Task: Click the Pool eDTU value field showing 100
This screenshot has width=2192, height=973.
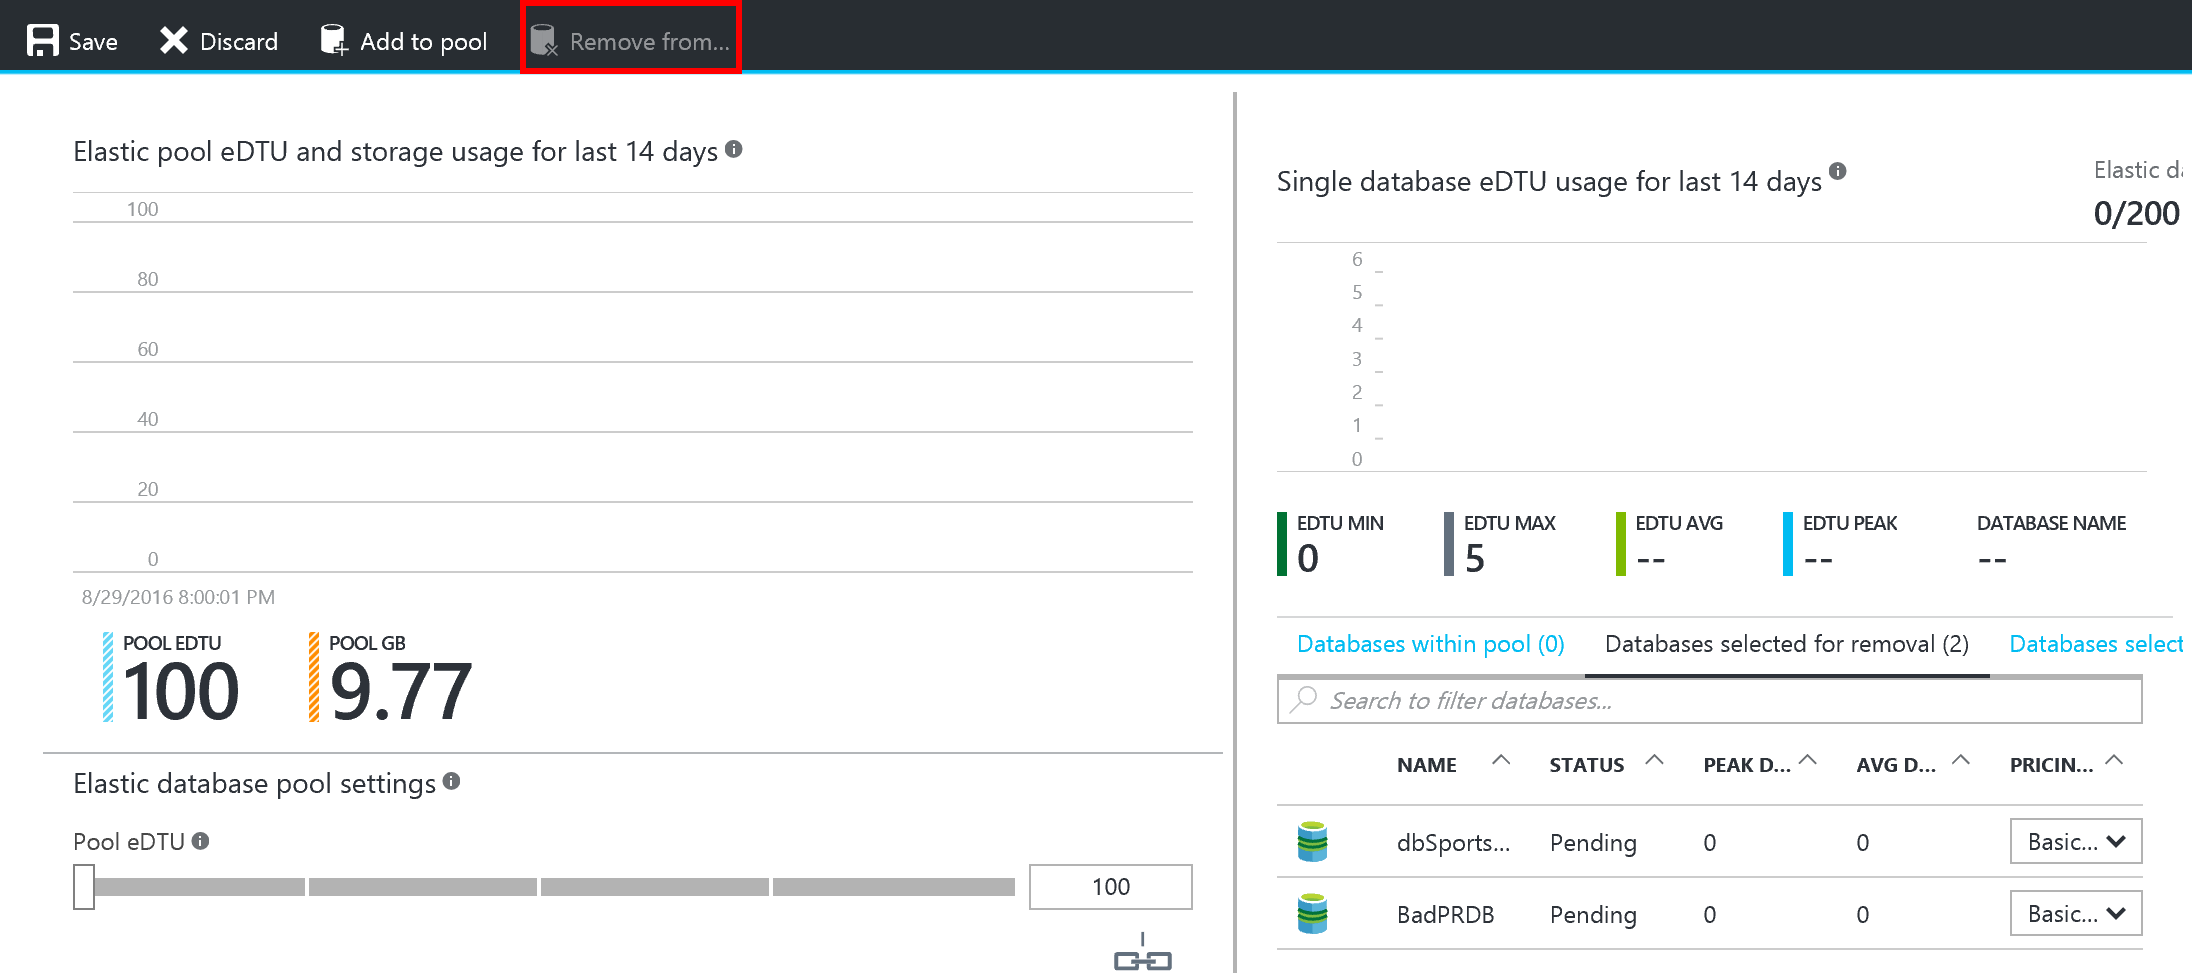Action: coord(1110,887)
